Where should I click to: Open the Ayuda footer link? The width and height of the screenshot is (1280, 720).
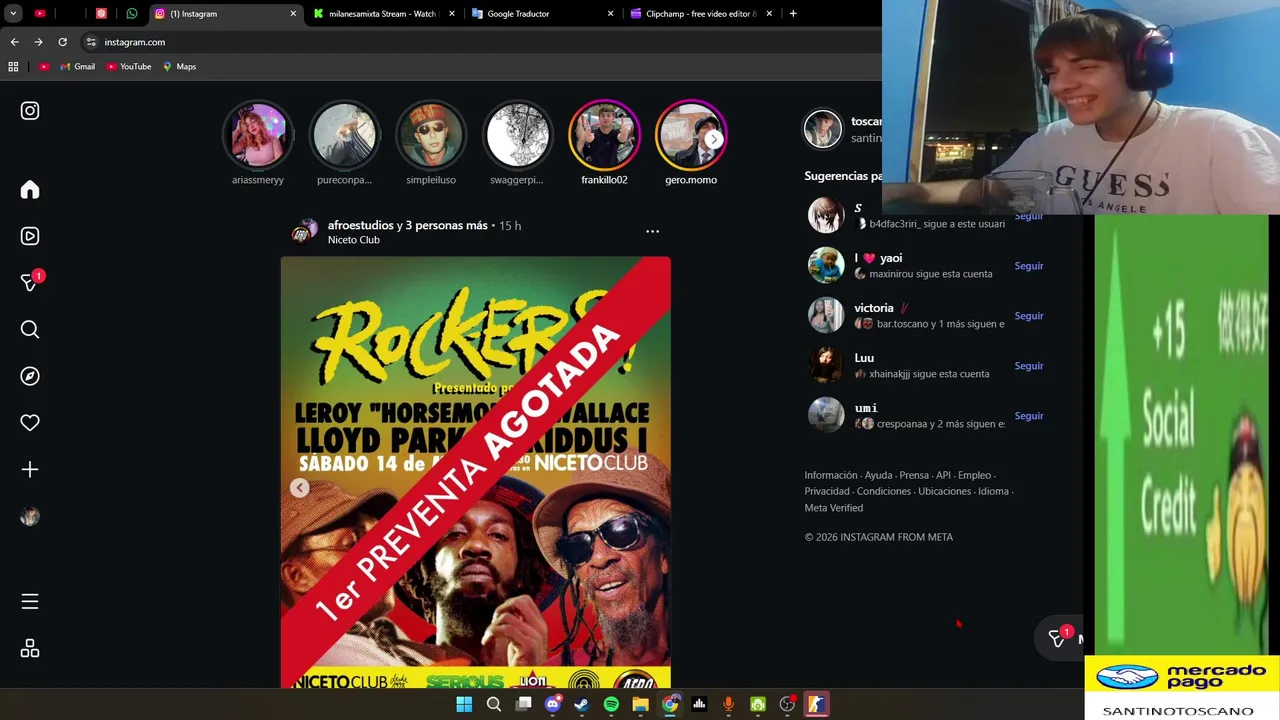tap(878, 475)
